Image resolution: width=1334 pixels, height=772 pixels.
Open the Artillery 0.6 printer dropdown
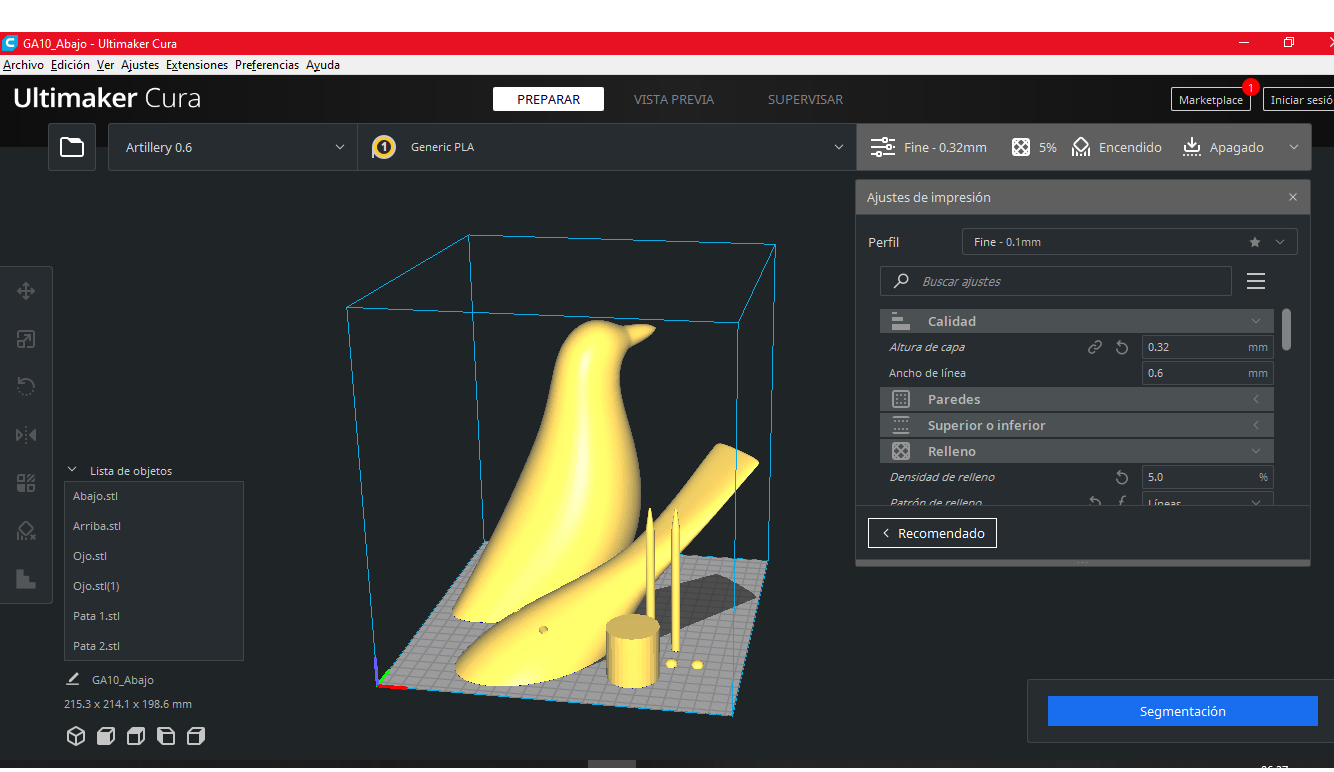232,147
